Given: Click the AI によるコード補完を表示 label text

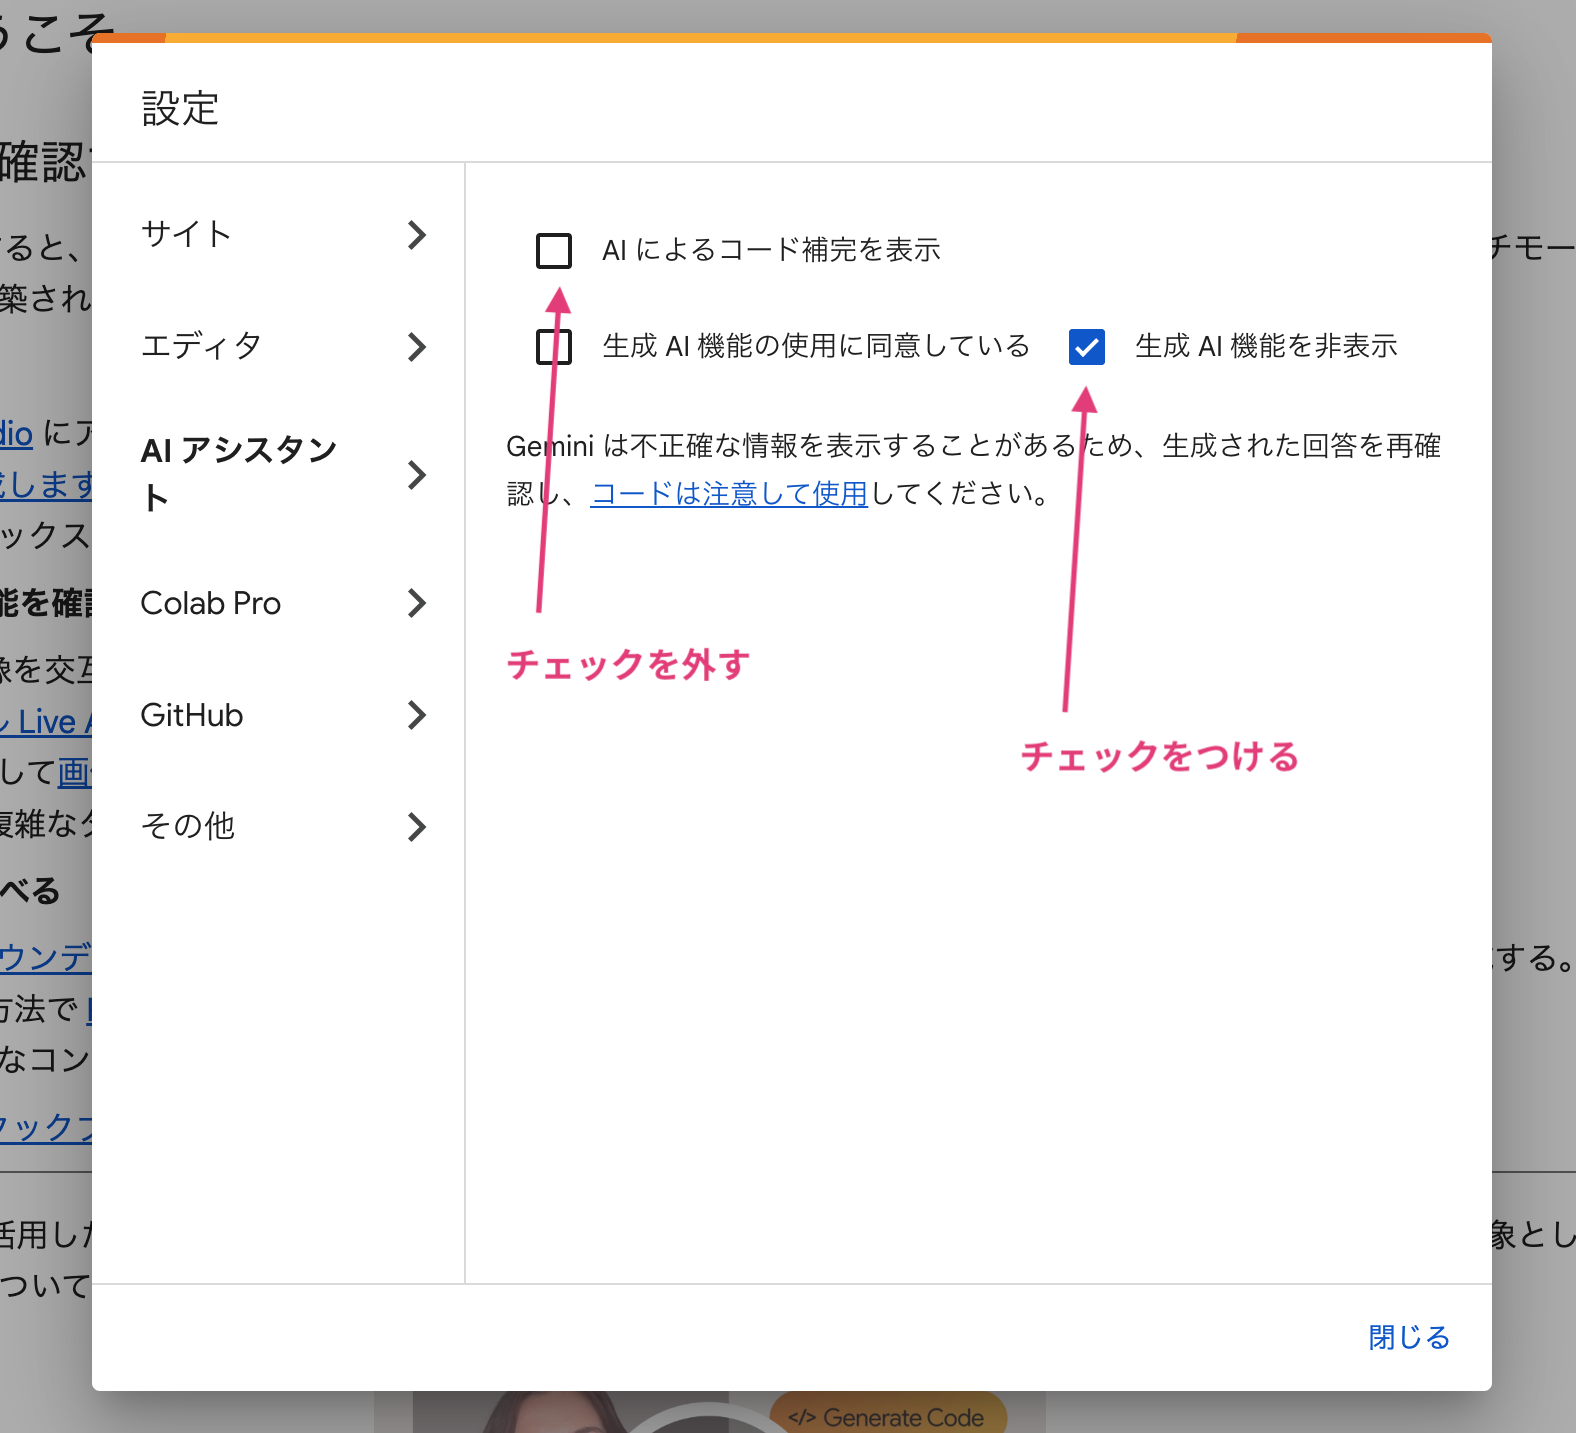Looking at the screenshot, I should (x=771, y=250).
